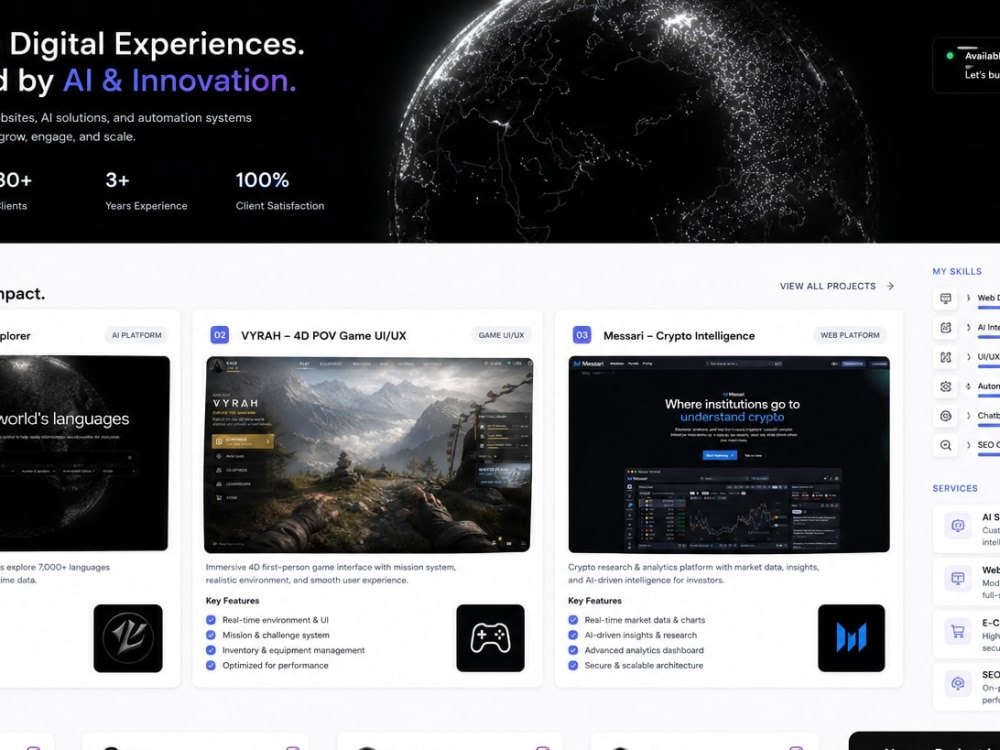1000x750 pixels.
Task: Click the MY SKILLS heading
Action: [957, 271]
